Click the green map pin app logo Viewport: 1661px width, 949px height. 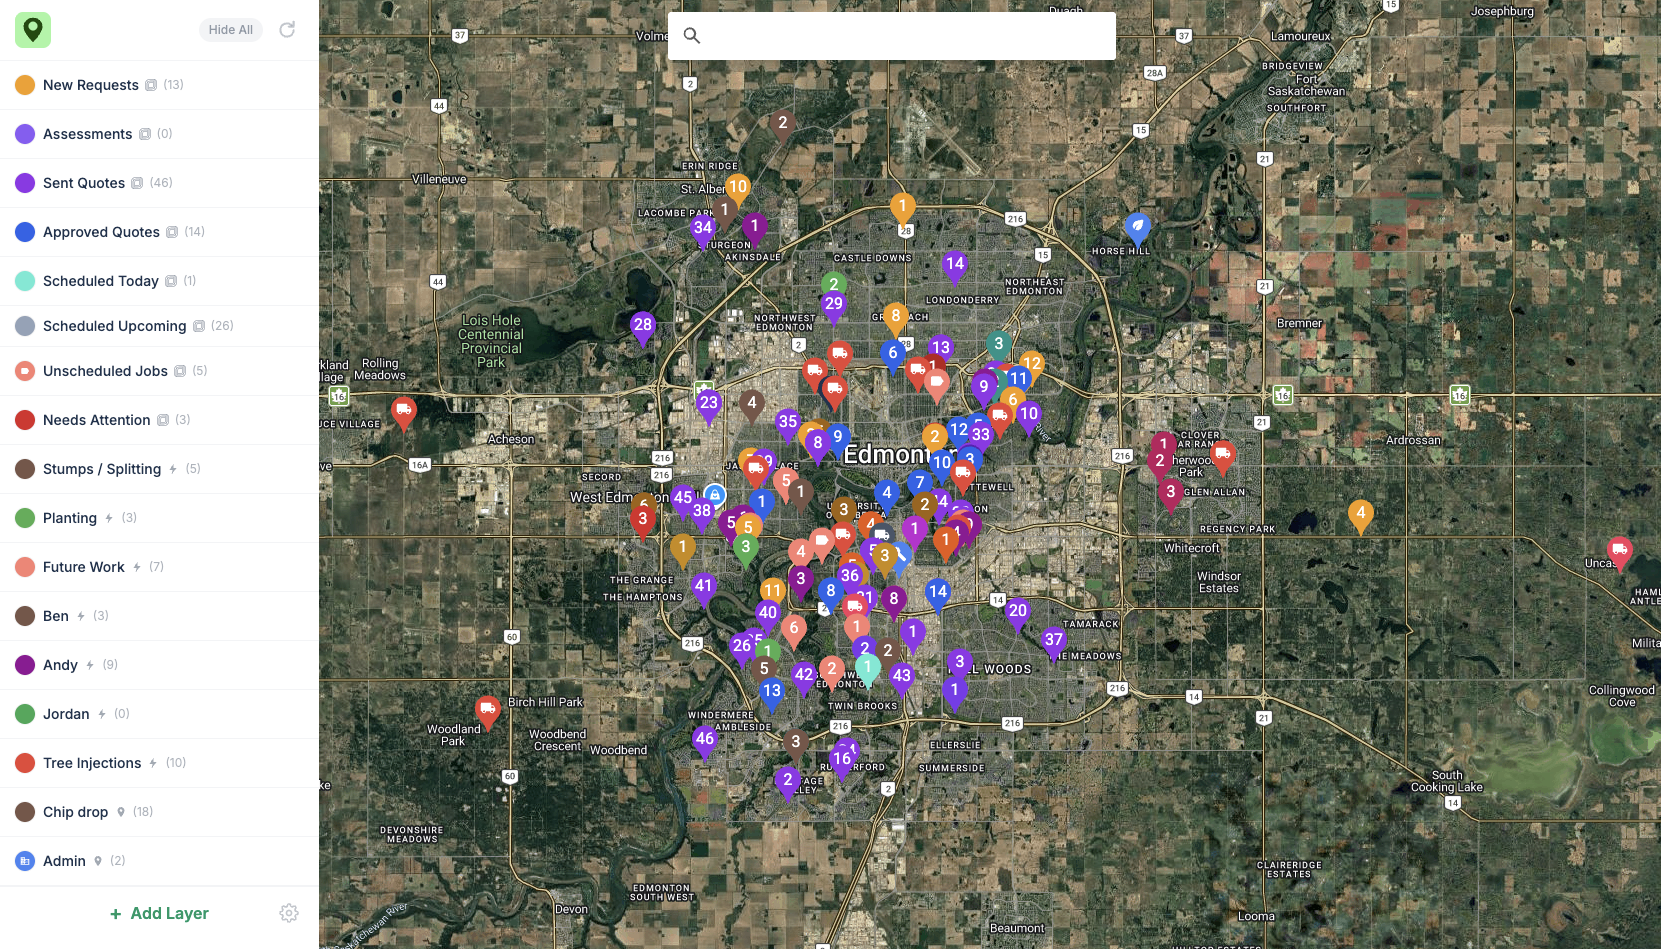[33, 30]
